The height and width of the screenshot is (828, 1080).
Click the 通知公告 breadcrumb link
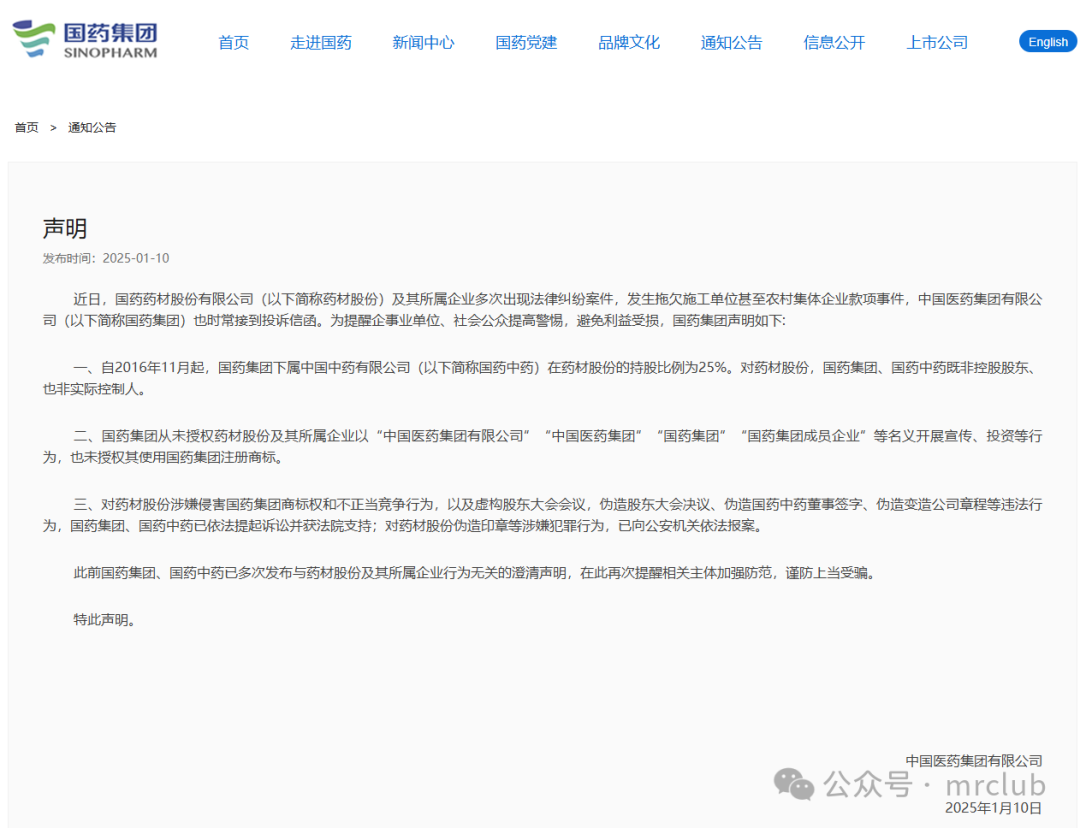pos(92,127)
